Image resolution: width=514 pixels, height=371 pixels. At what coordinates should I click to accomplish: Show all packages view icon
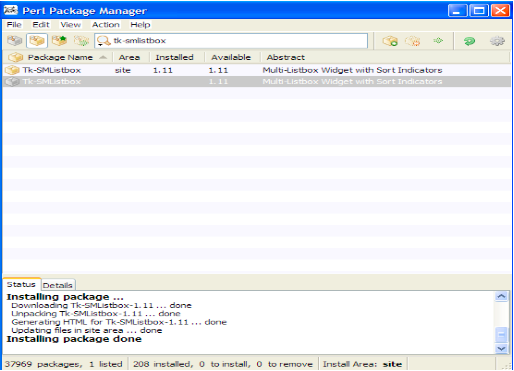pos(15,41)
